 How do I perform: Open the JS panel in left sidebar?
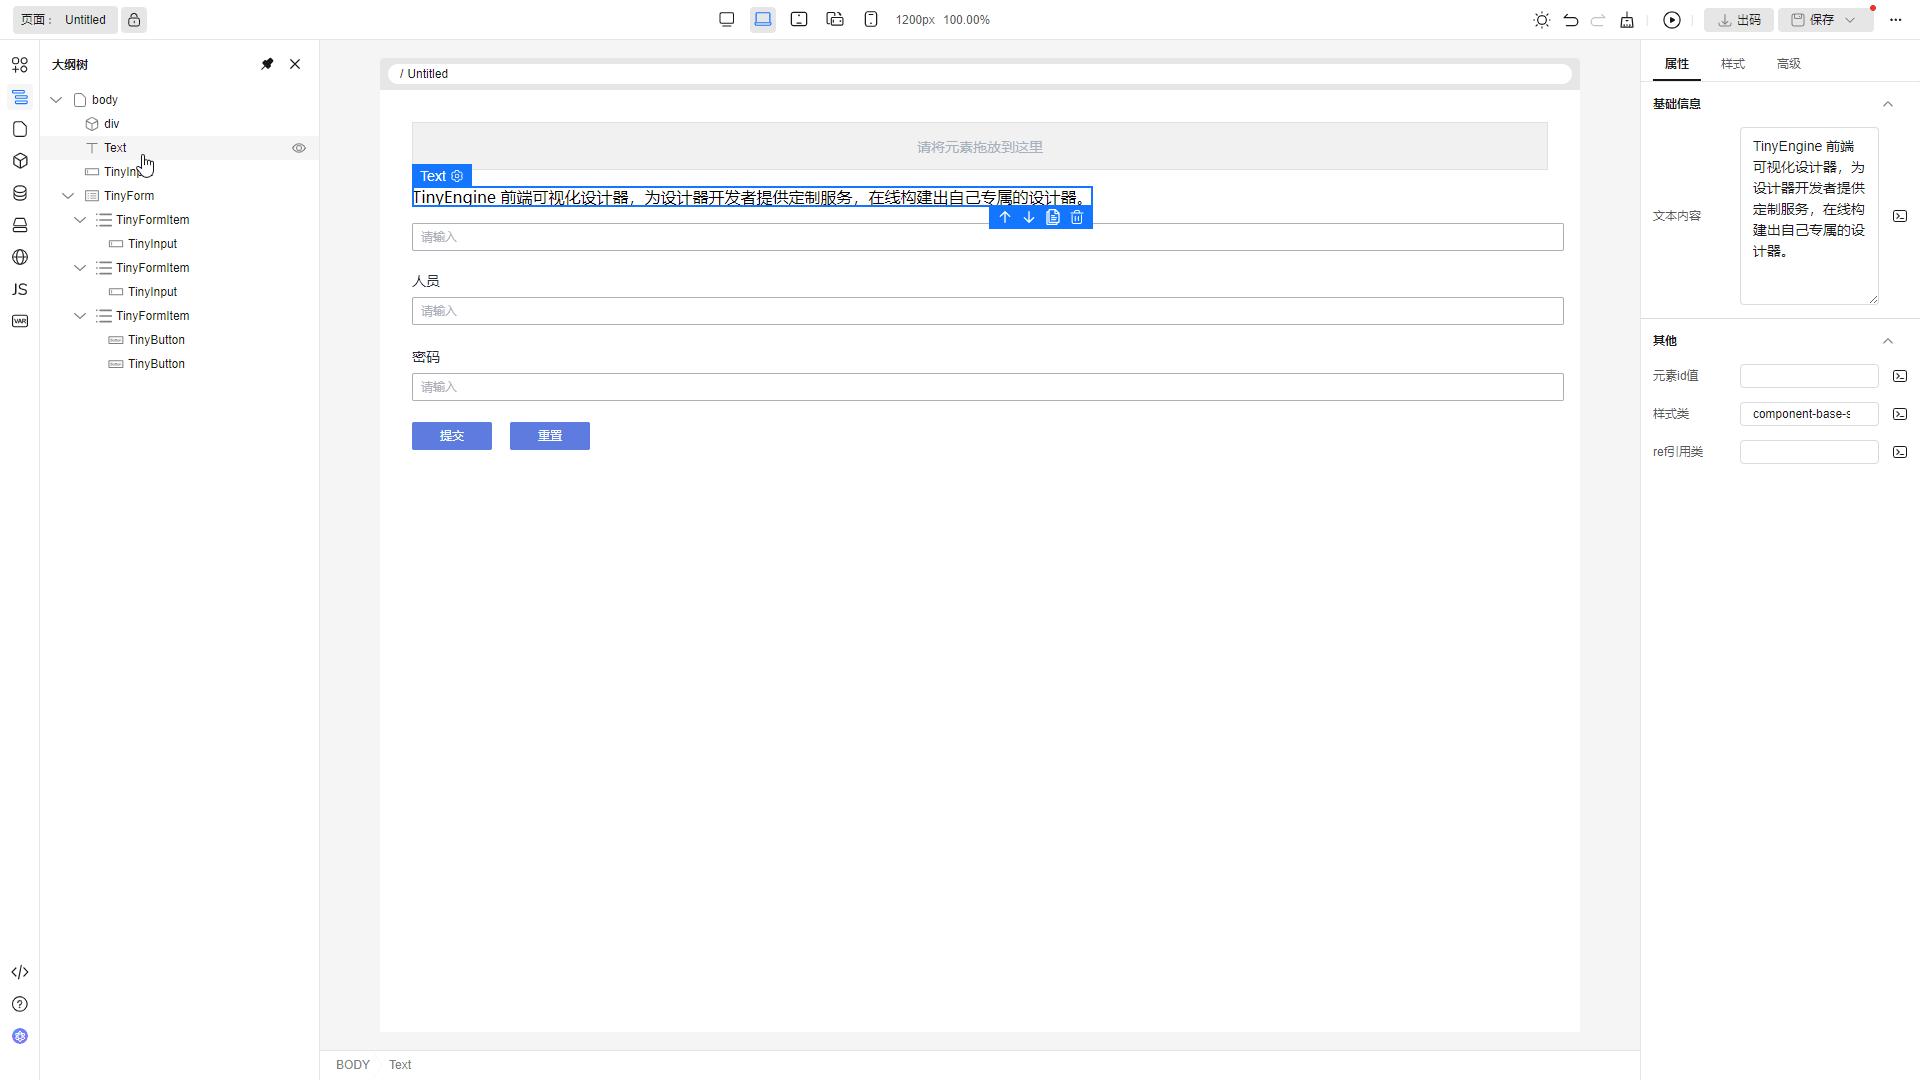coord(19,290)
